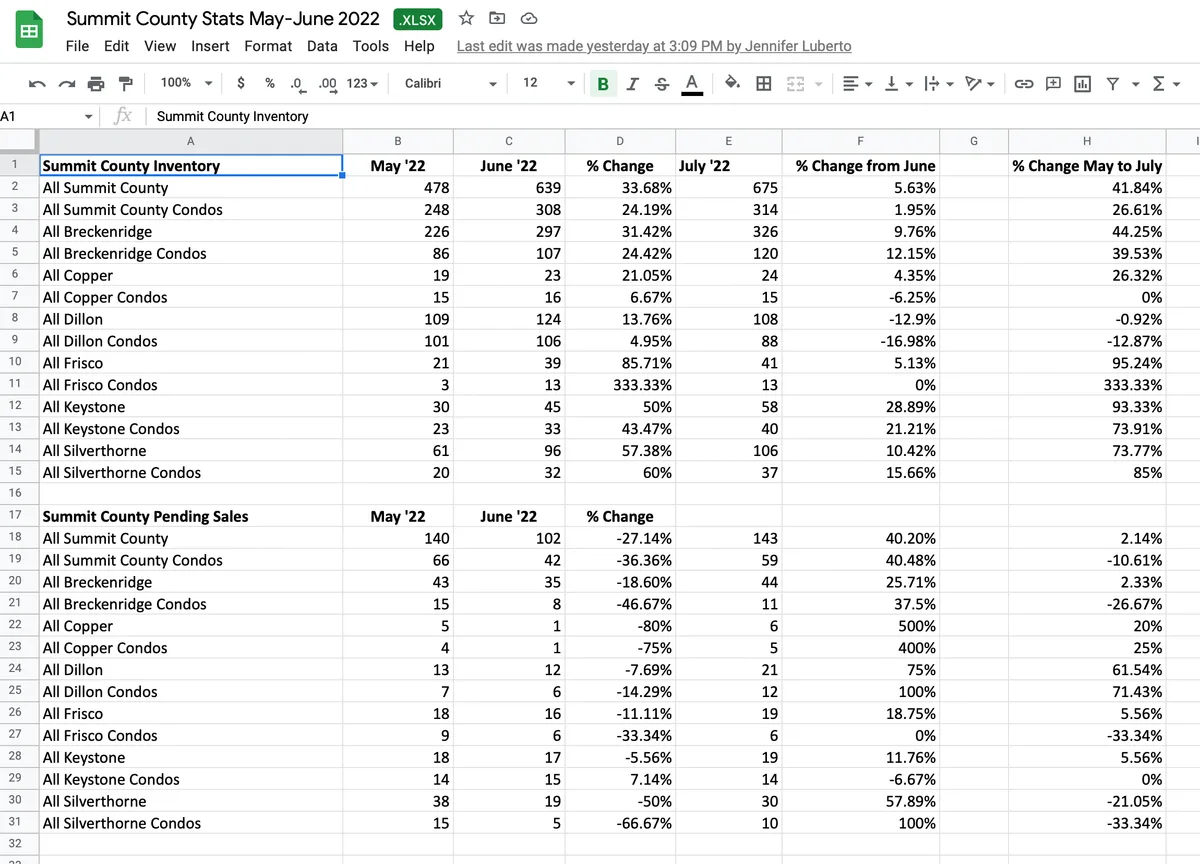Open the Edit menu
The height and width of the screenshot is (864, 1200).
[x=116, y=46]
